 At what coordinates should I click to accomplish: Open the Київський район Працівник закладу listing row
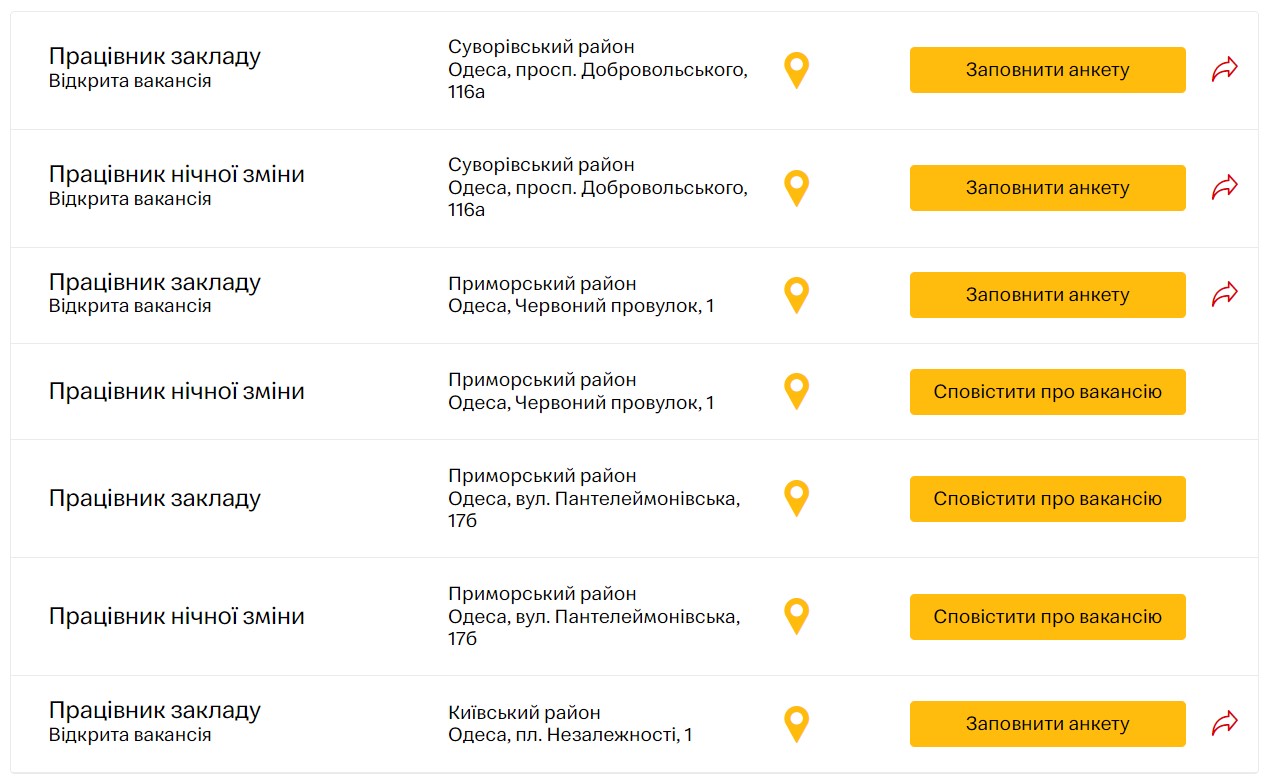(155, 710)
